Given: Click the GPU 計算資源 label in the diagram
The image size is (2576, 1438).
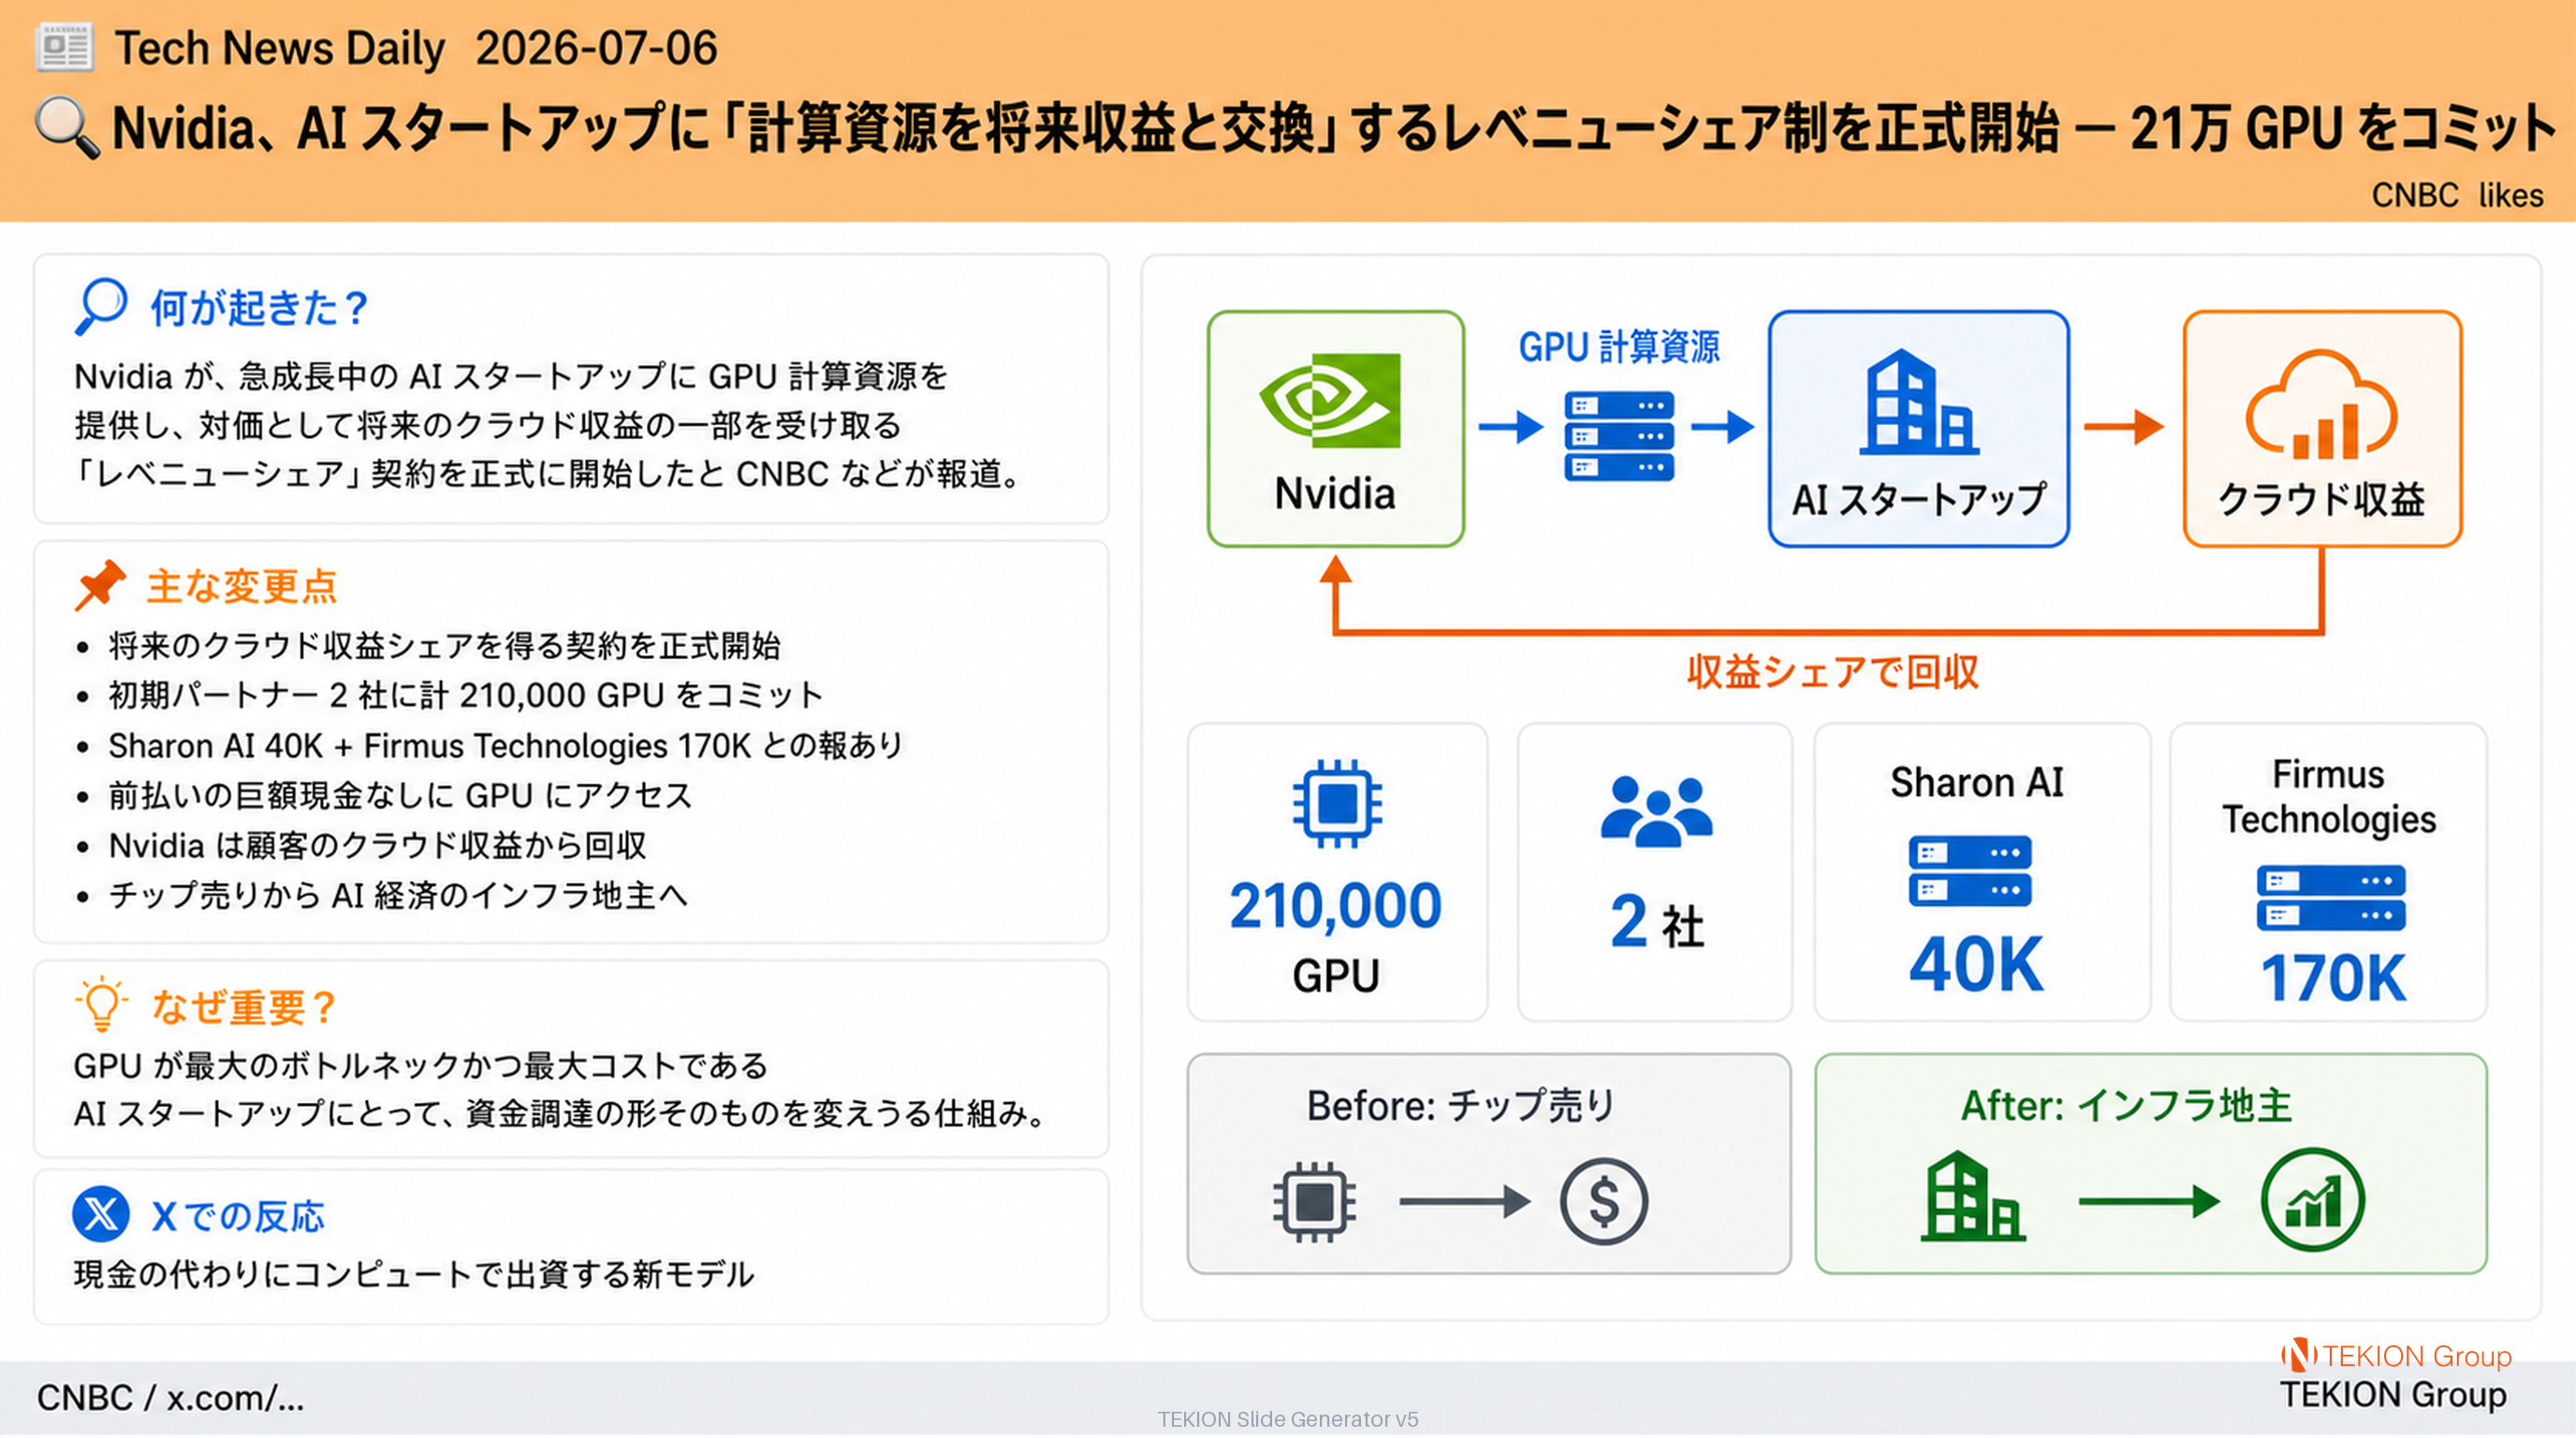Looking at the screenshot, I should click(x=1619, y=347).
